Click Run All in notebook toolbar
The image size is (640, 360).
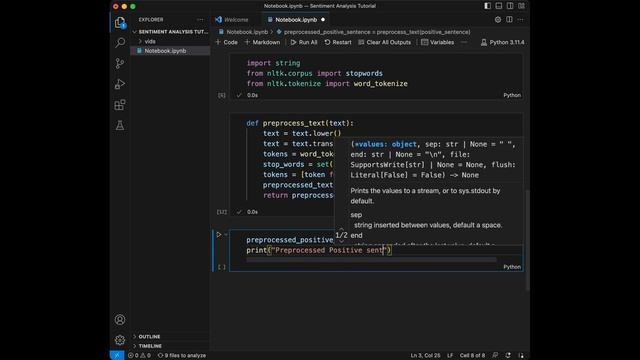(304, 42)
